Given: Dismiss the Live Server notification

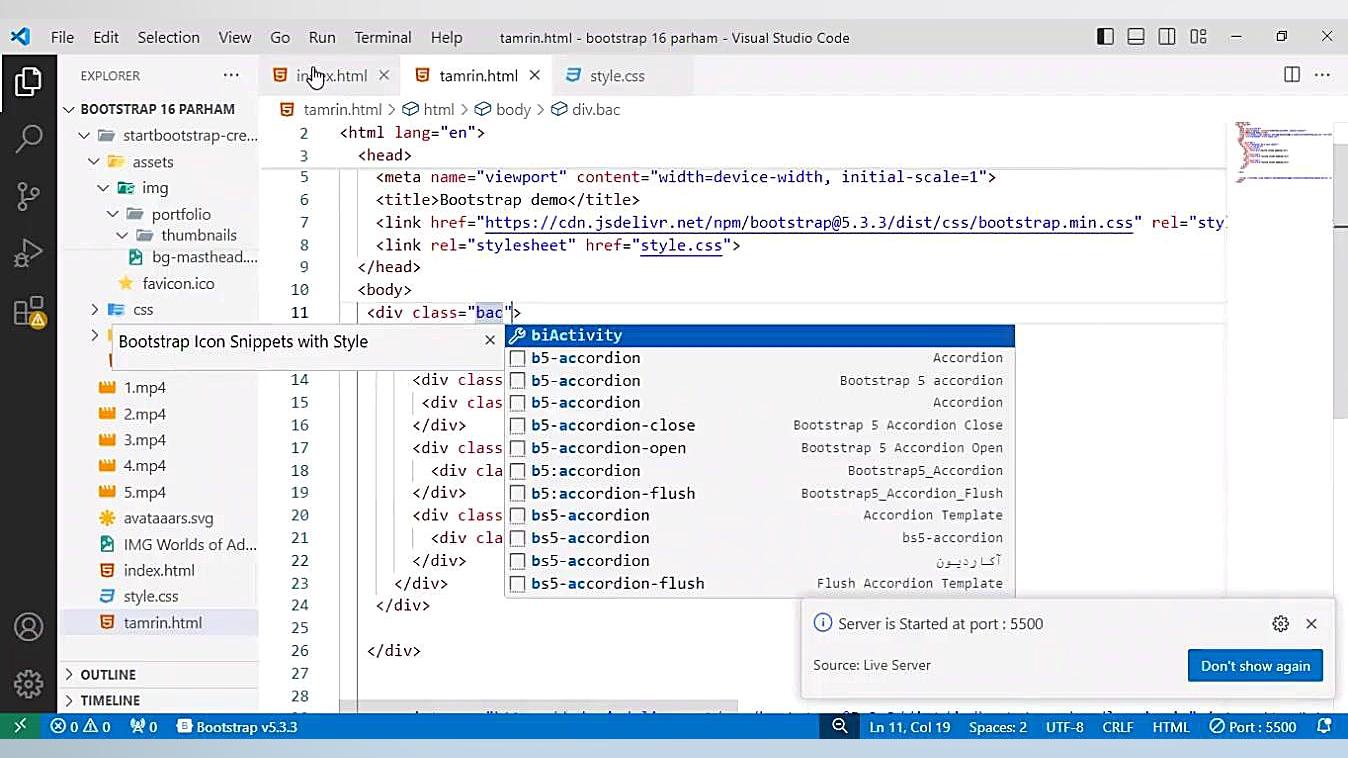Looking at the screenshot, I should click(1311, 623).
